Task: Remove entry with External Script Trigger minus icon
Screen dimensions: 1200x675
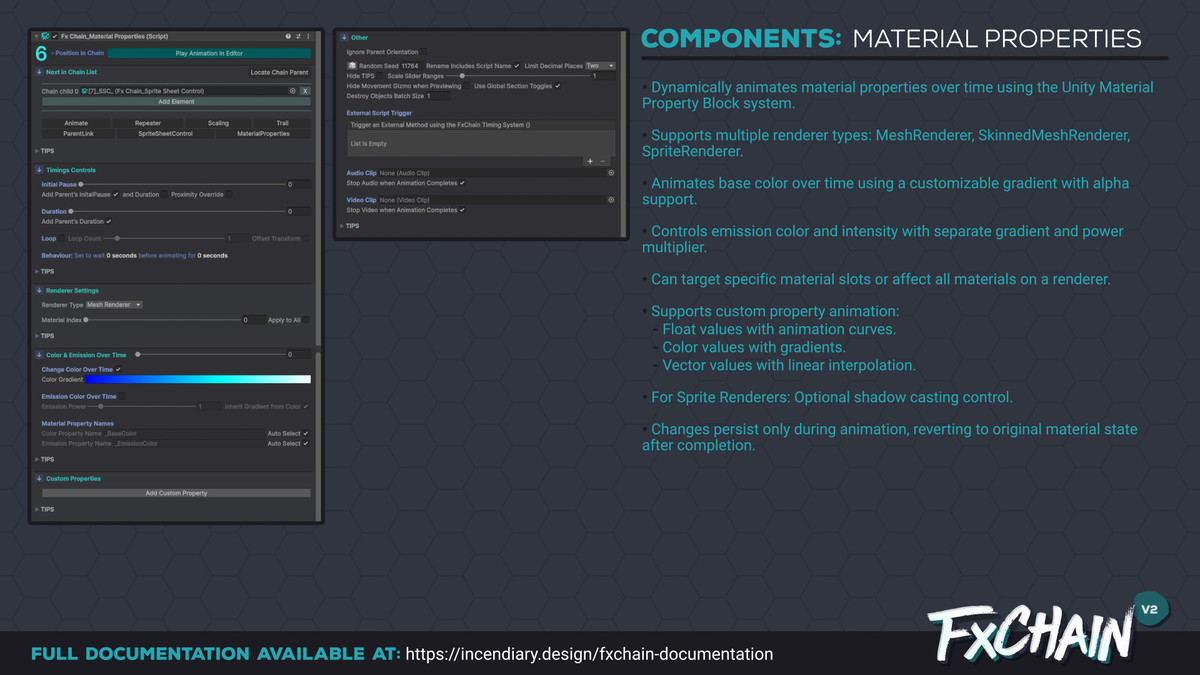Action: pos(602,161)
